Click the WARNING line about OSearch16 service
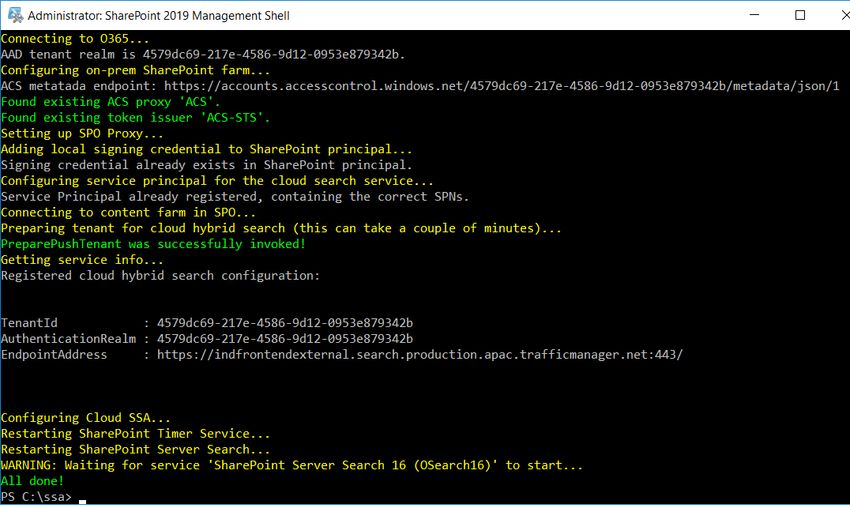This screenshot has width=850, height=508. pos(292,465)
